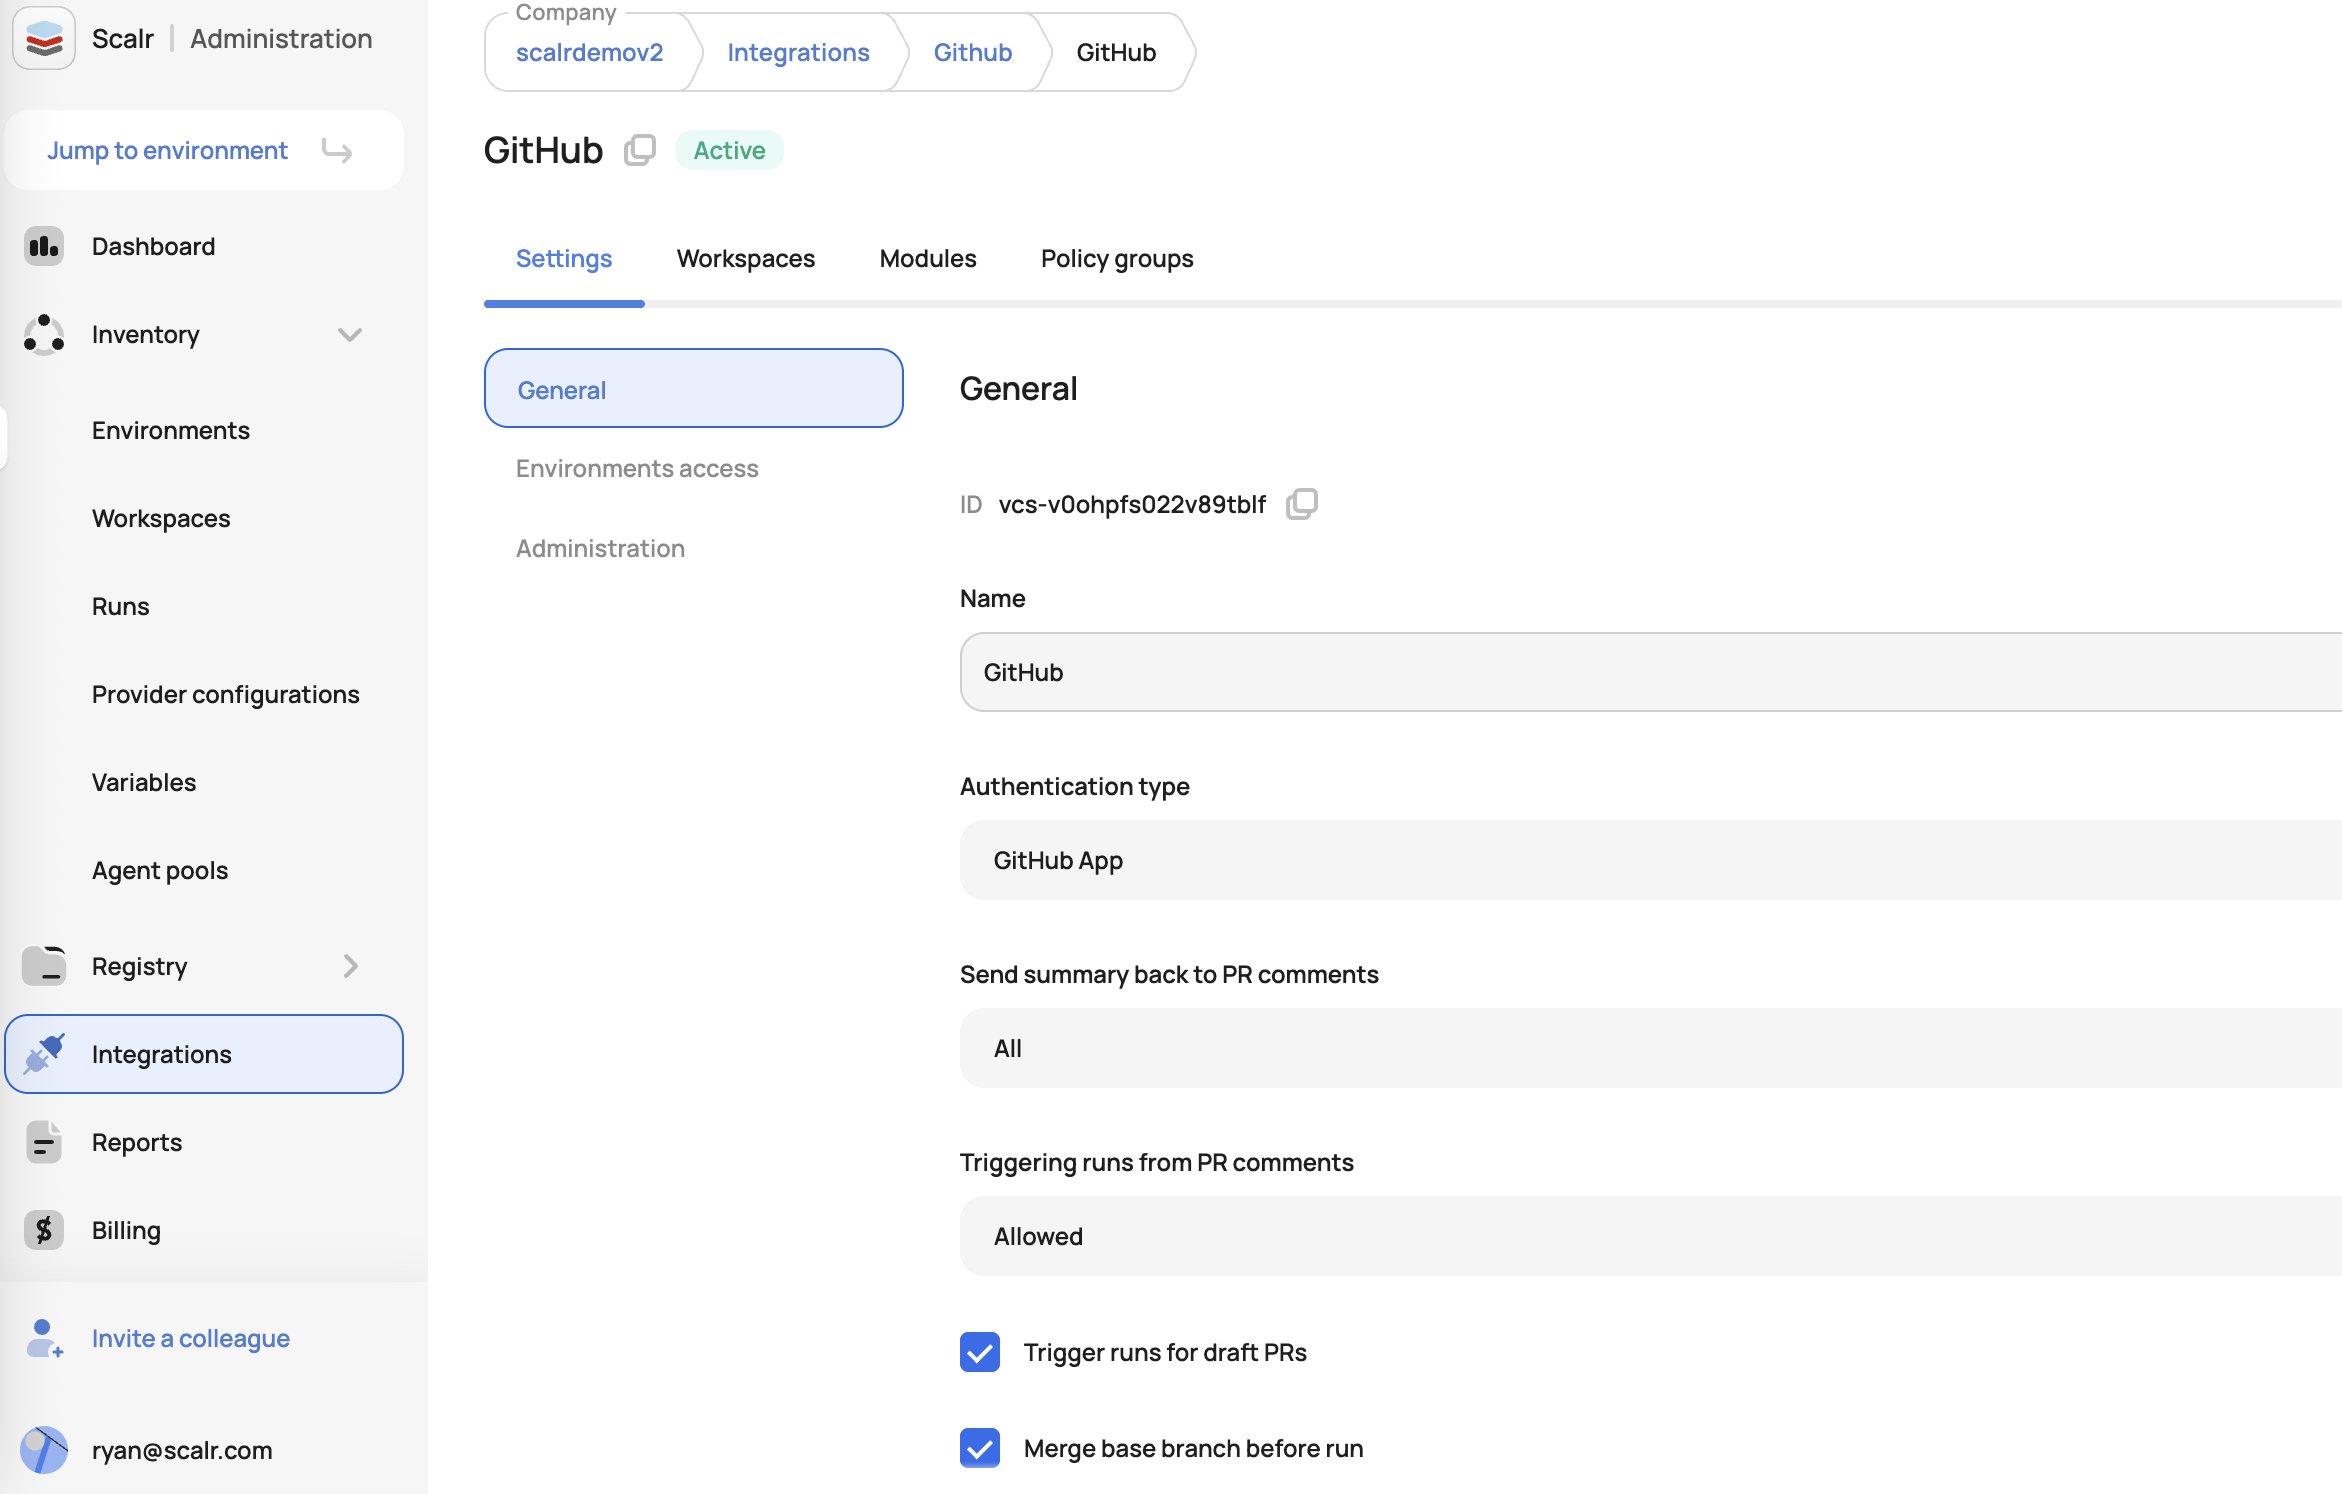Image resolution: width=2342 pixels, height=1494 pixels.
Task: Copy the VCS provider ID
Action: [x=1301, y=503]
